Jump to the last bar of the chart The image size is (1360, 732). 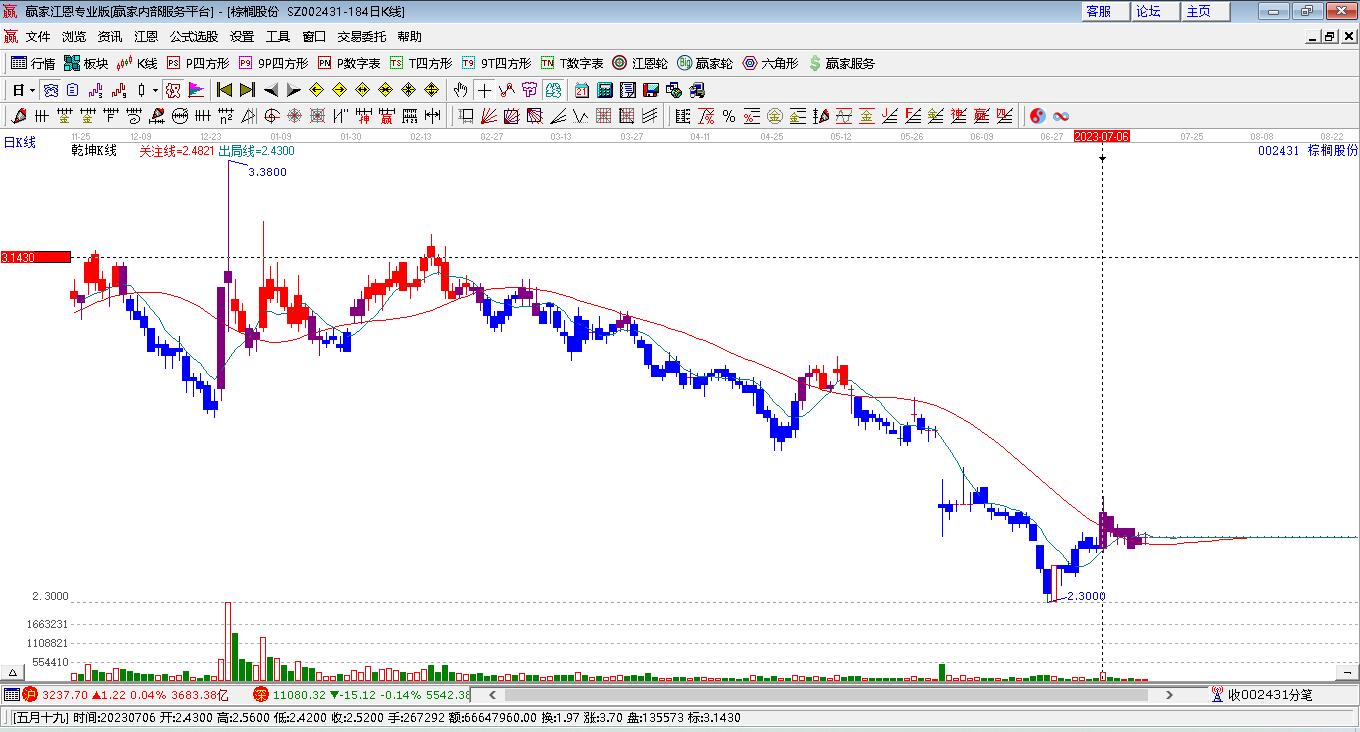(x=247, y=90)
